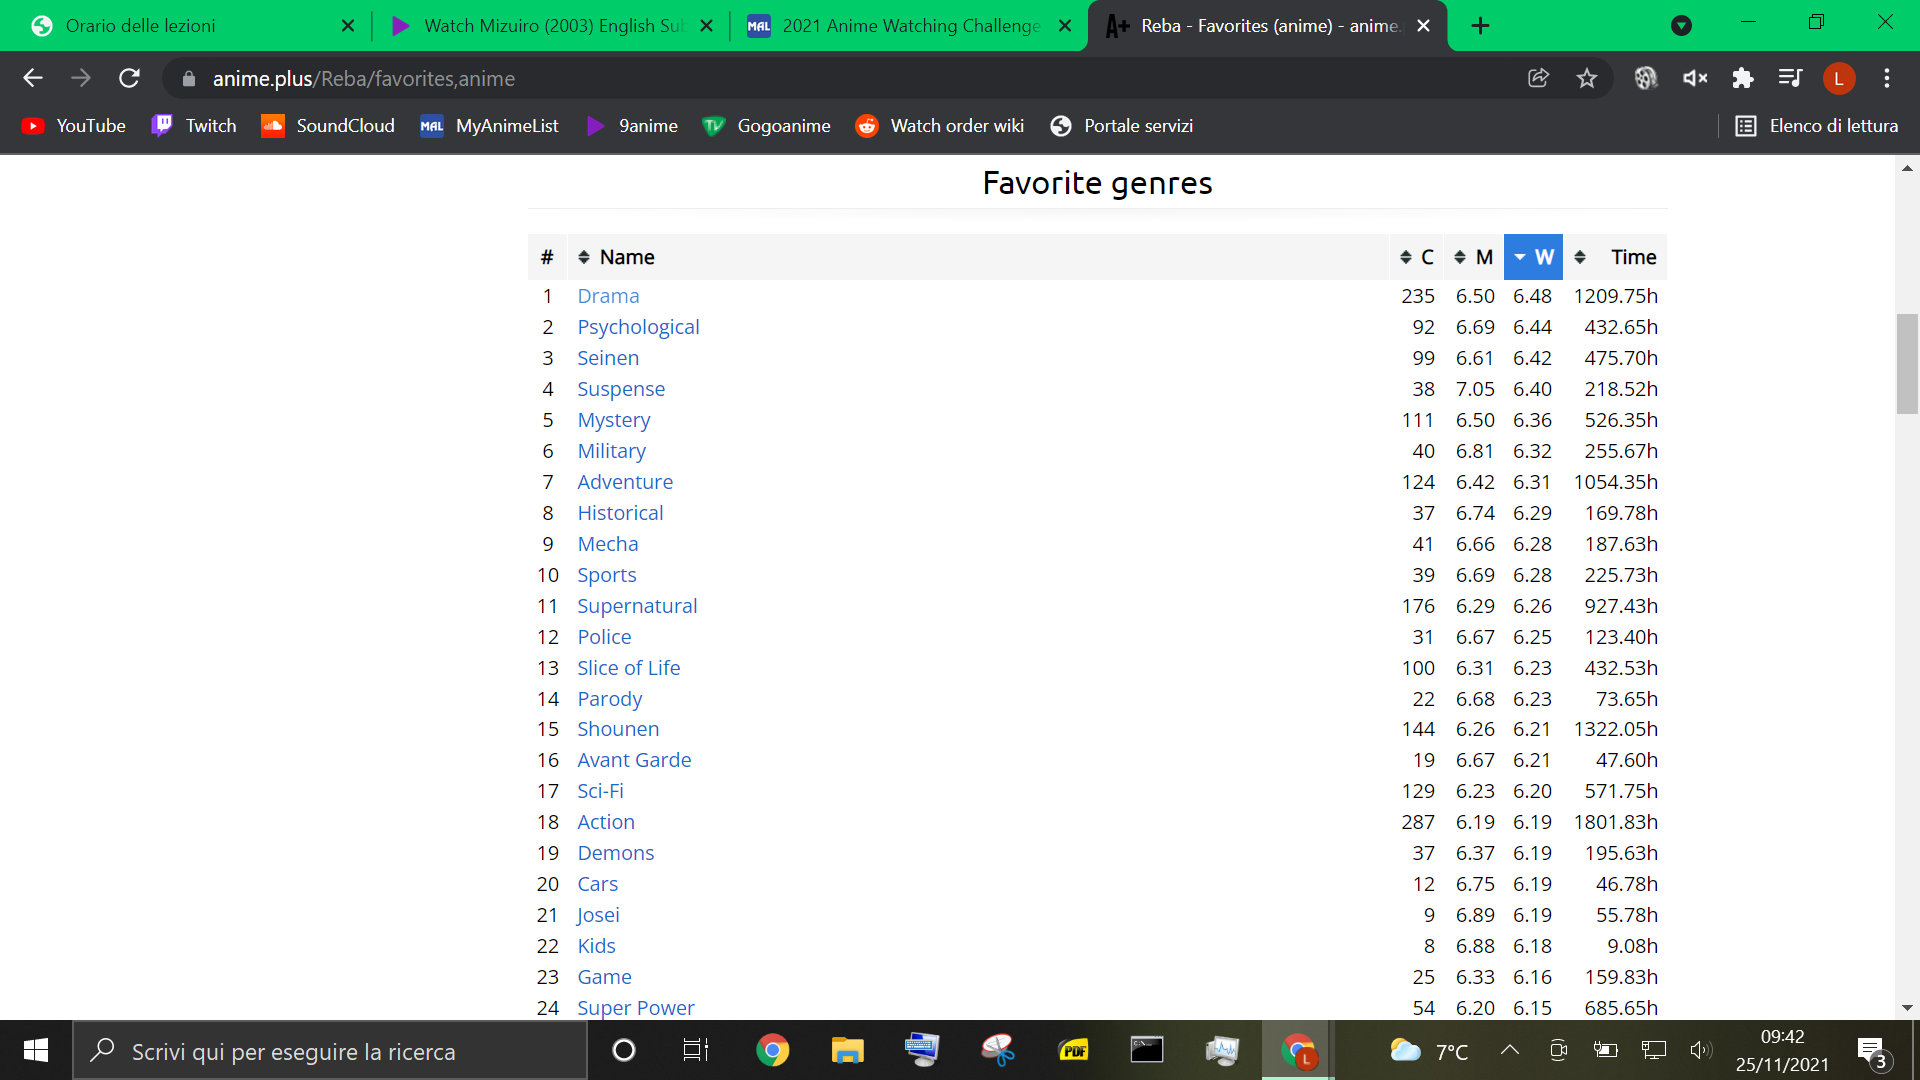Viewport: 1920px width, 1080px height.
Task: Open the YouTube bookmark
Action: click(x=74, y=126)
